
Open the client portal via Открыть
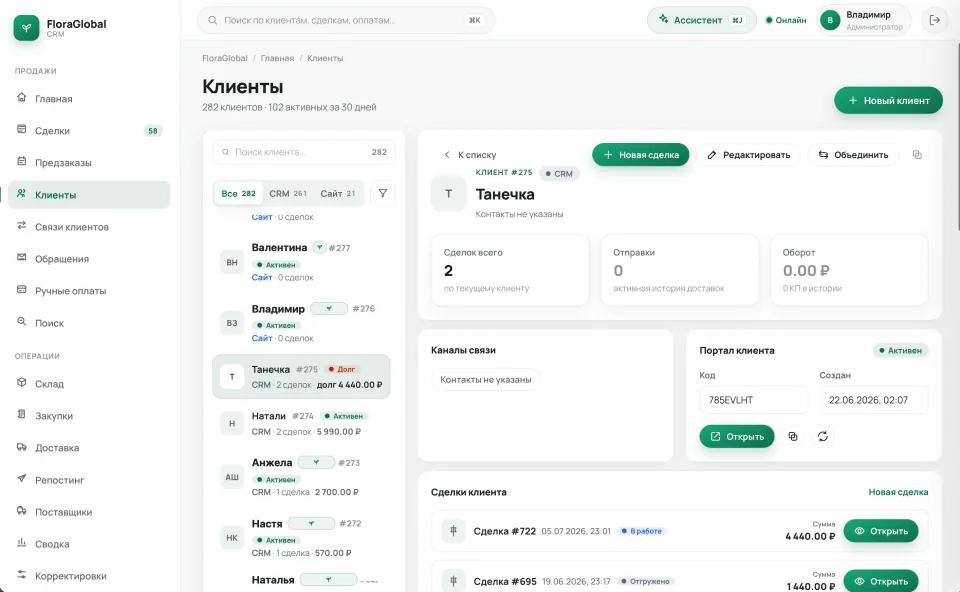pyautogui.click(x=737, y=437)
